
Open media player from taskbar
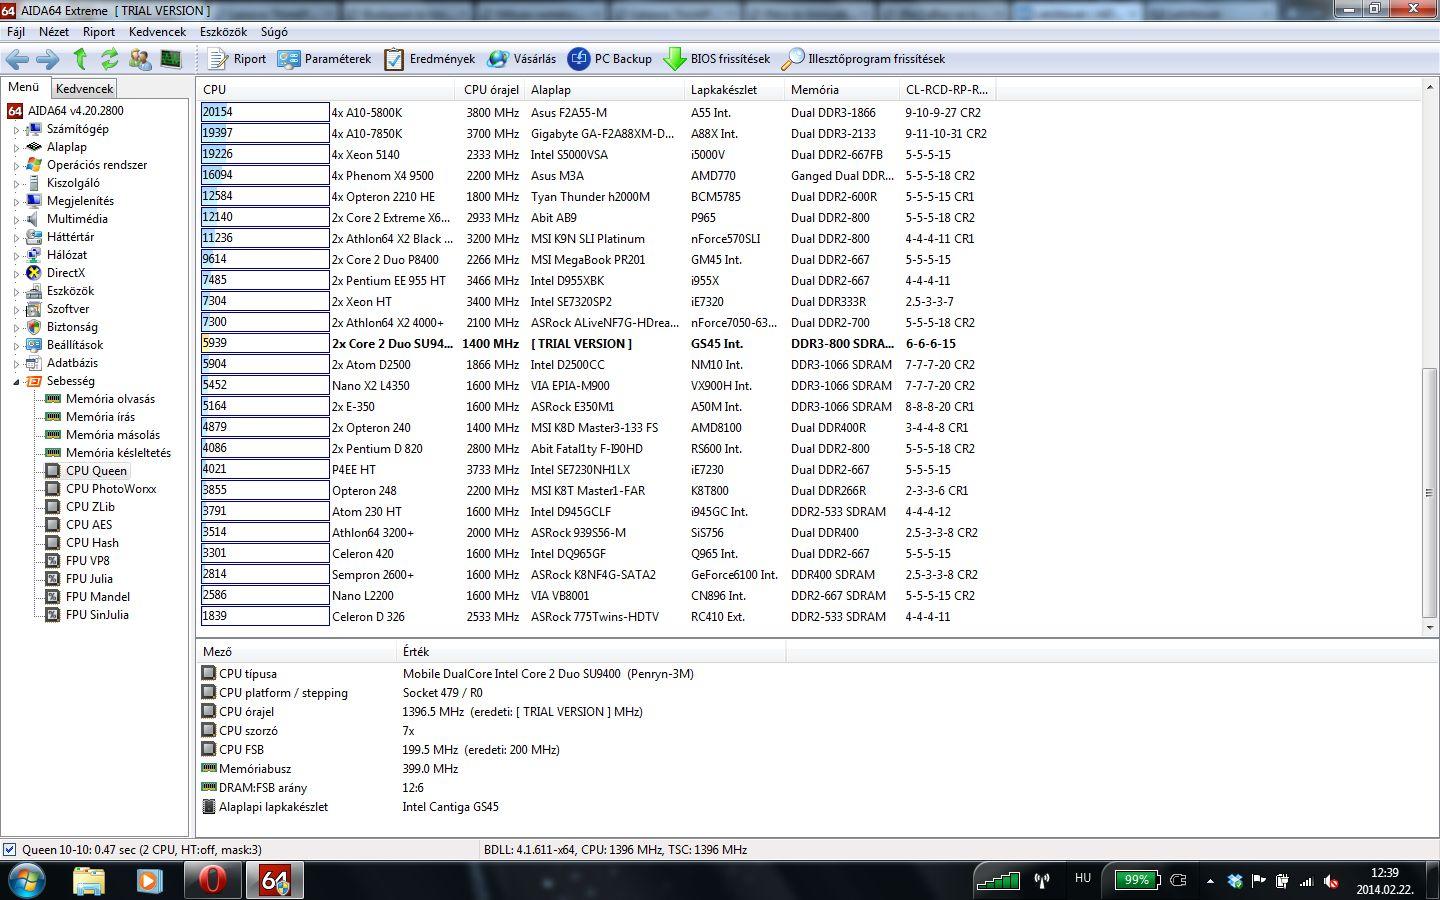[x=150, y=881]
